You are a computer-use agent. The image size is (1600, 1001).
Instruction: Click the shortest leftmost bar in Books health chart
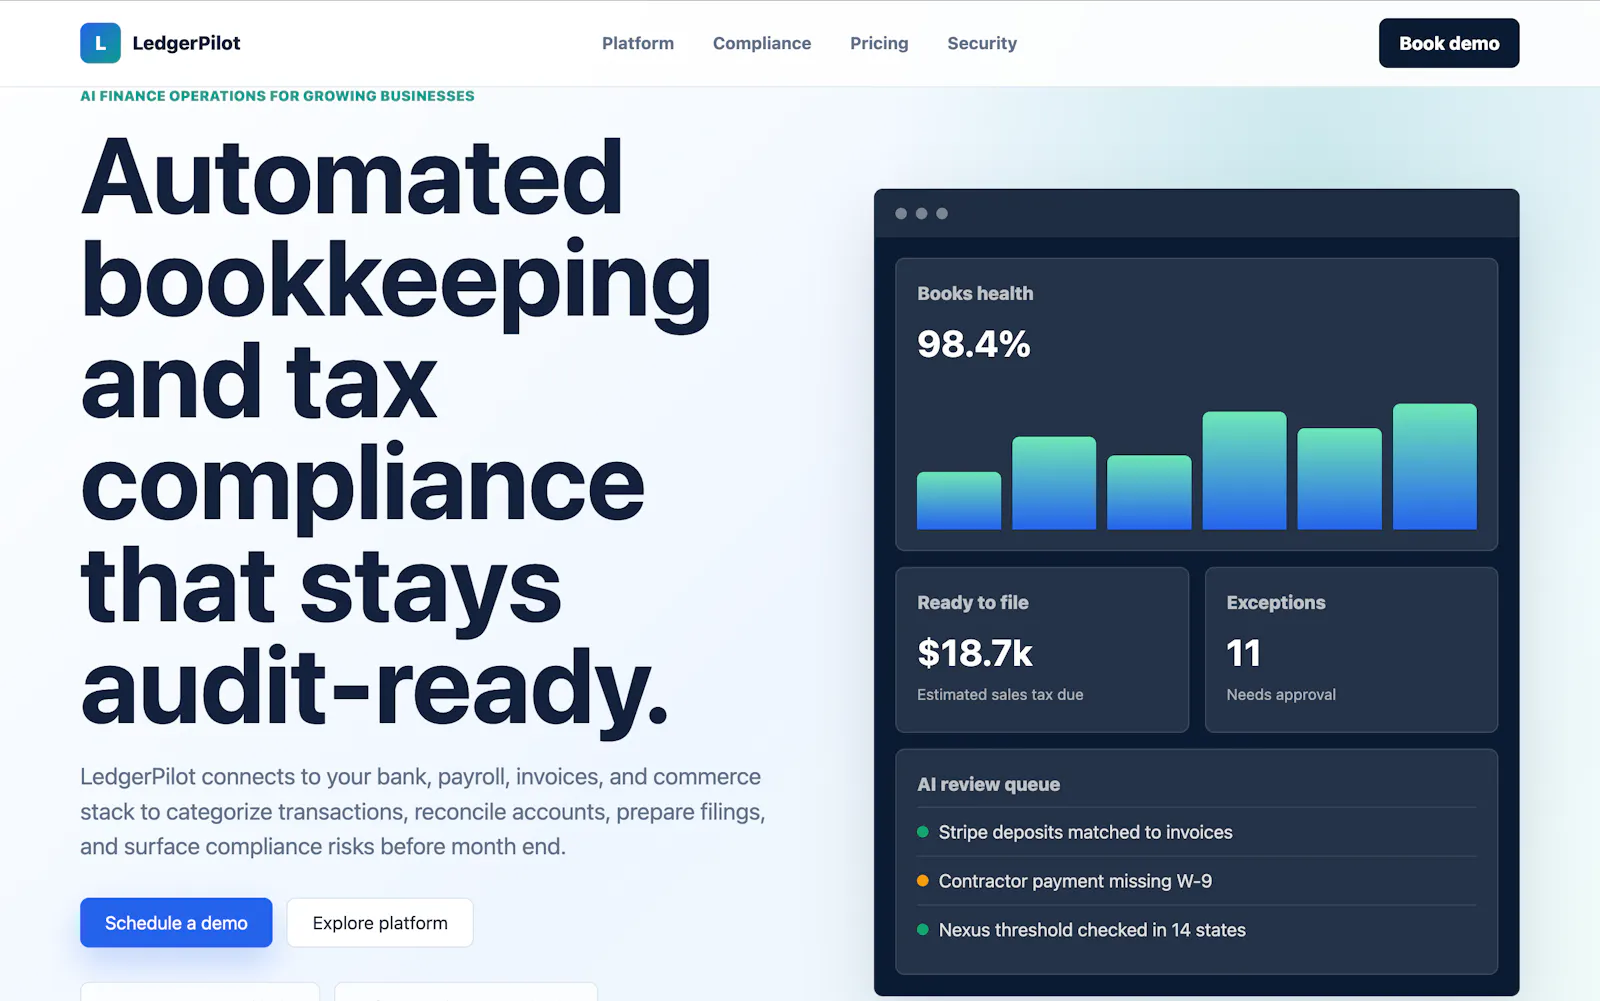[x=959, y=500]
